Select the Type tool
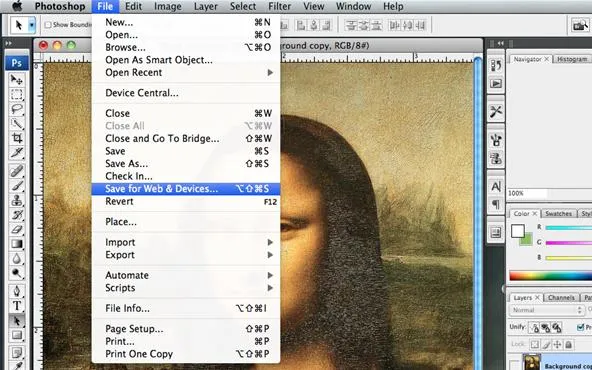This screenshot has width=592, height=370. pos(17,306)
